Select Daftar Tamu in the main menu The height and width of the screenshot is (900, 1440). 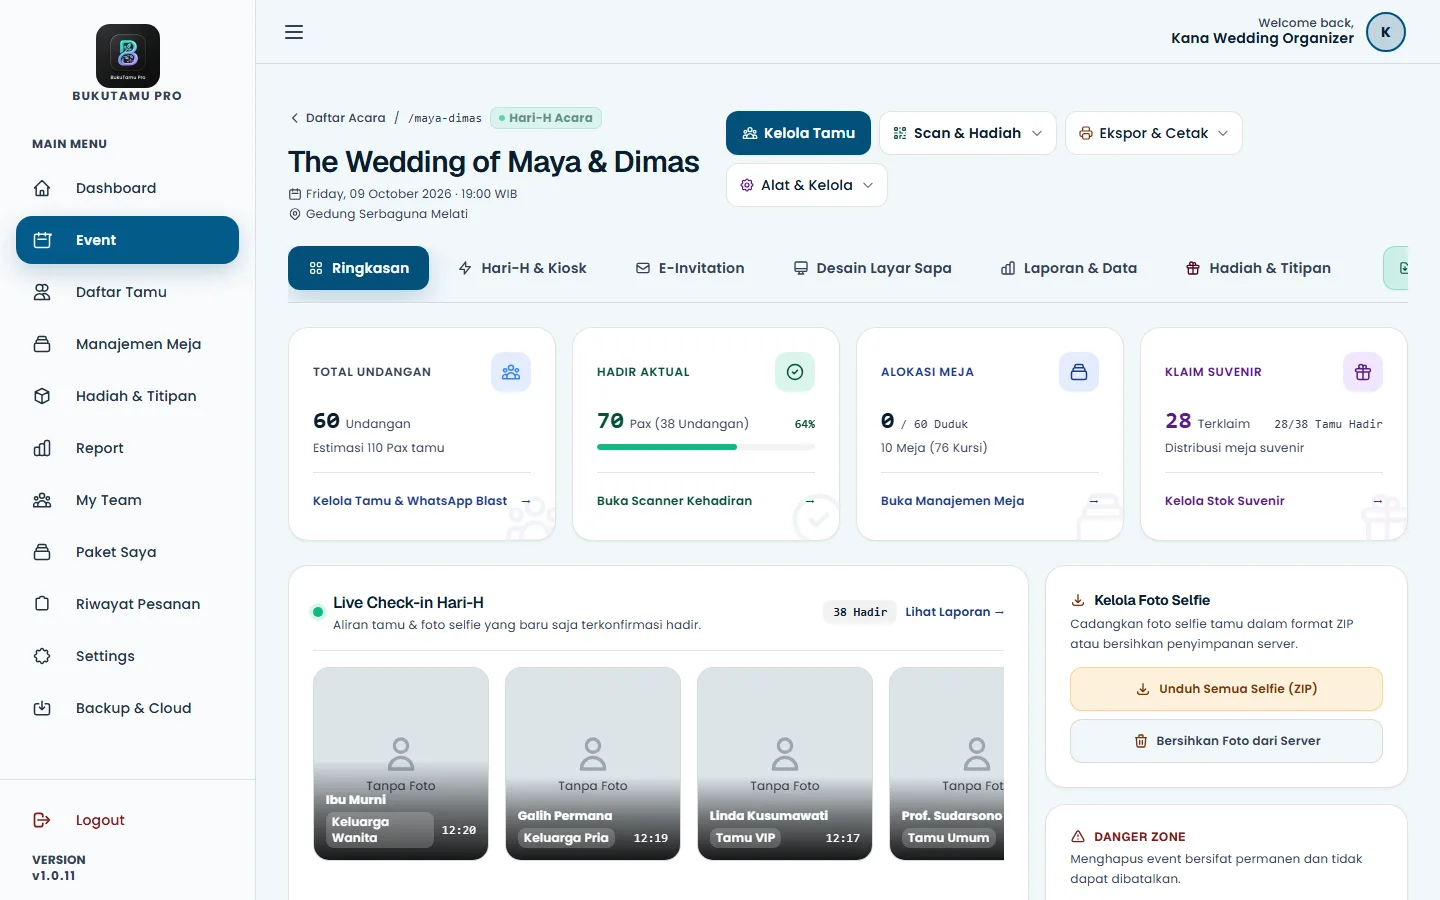click(x=128, y=292)
